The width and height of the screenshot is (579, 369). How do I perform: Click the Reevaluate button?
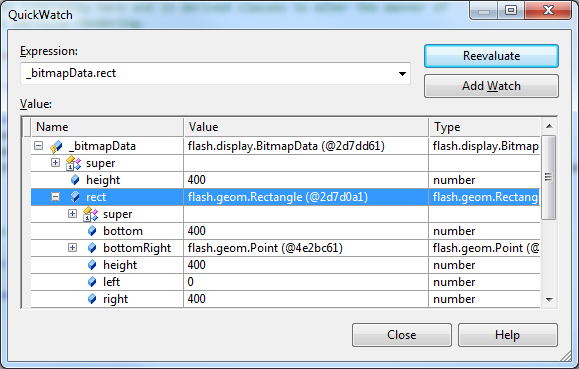491,56
